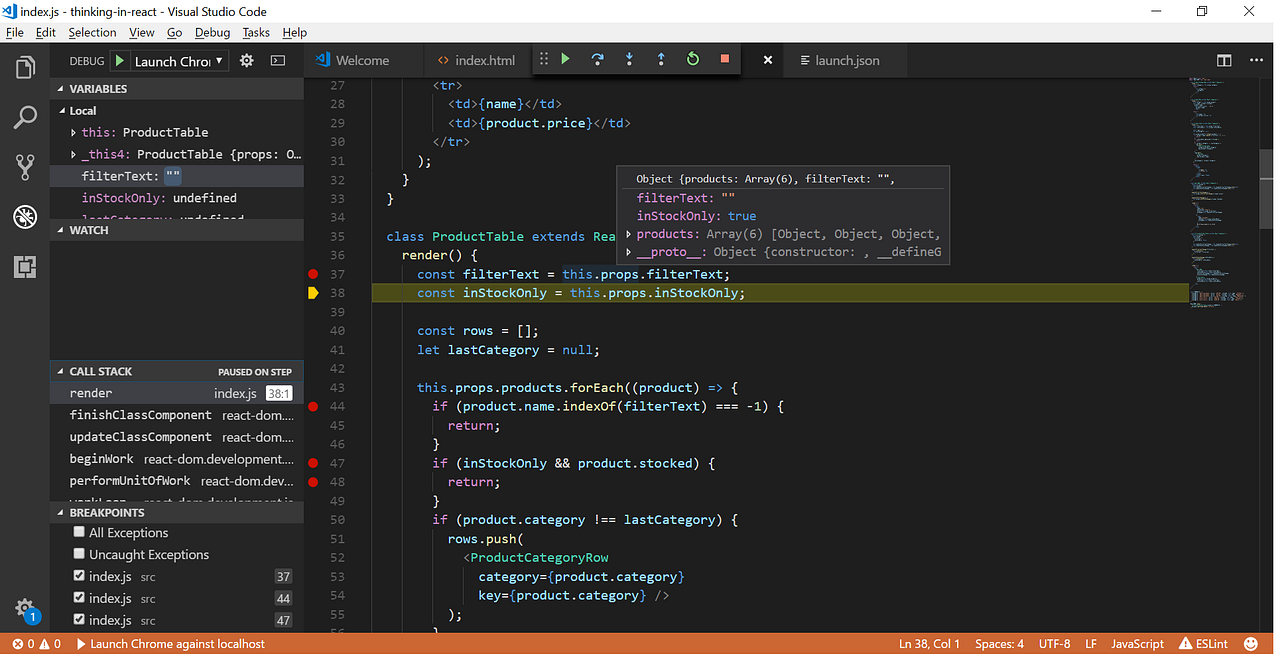Switch to the index.html tab
1280x658 pixels.
tap(477, 60)
